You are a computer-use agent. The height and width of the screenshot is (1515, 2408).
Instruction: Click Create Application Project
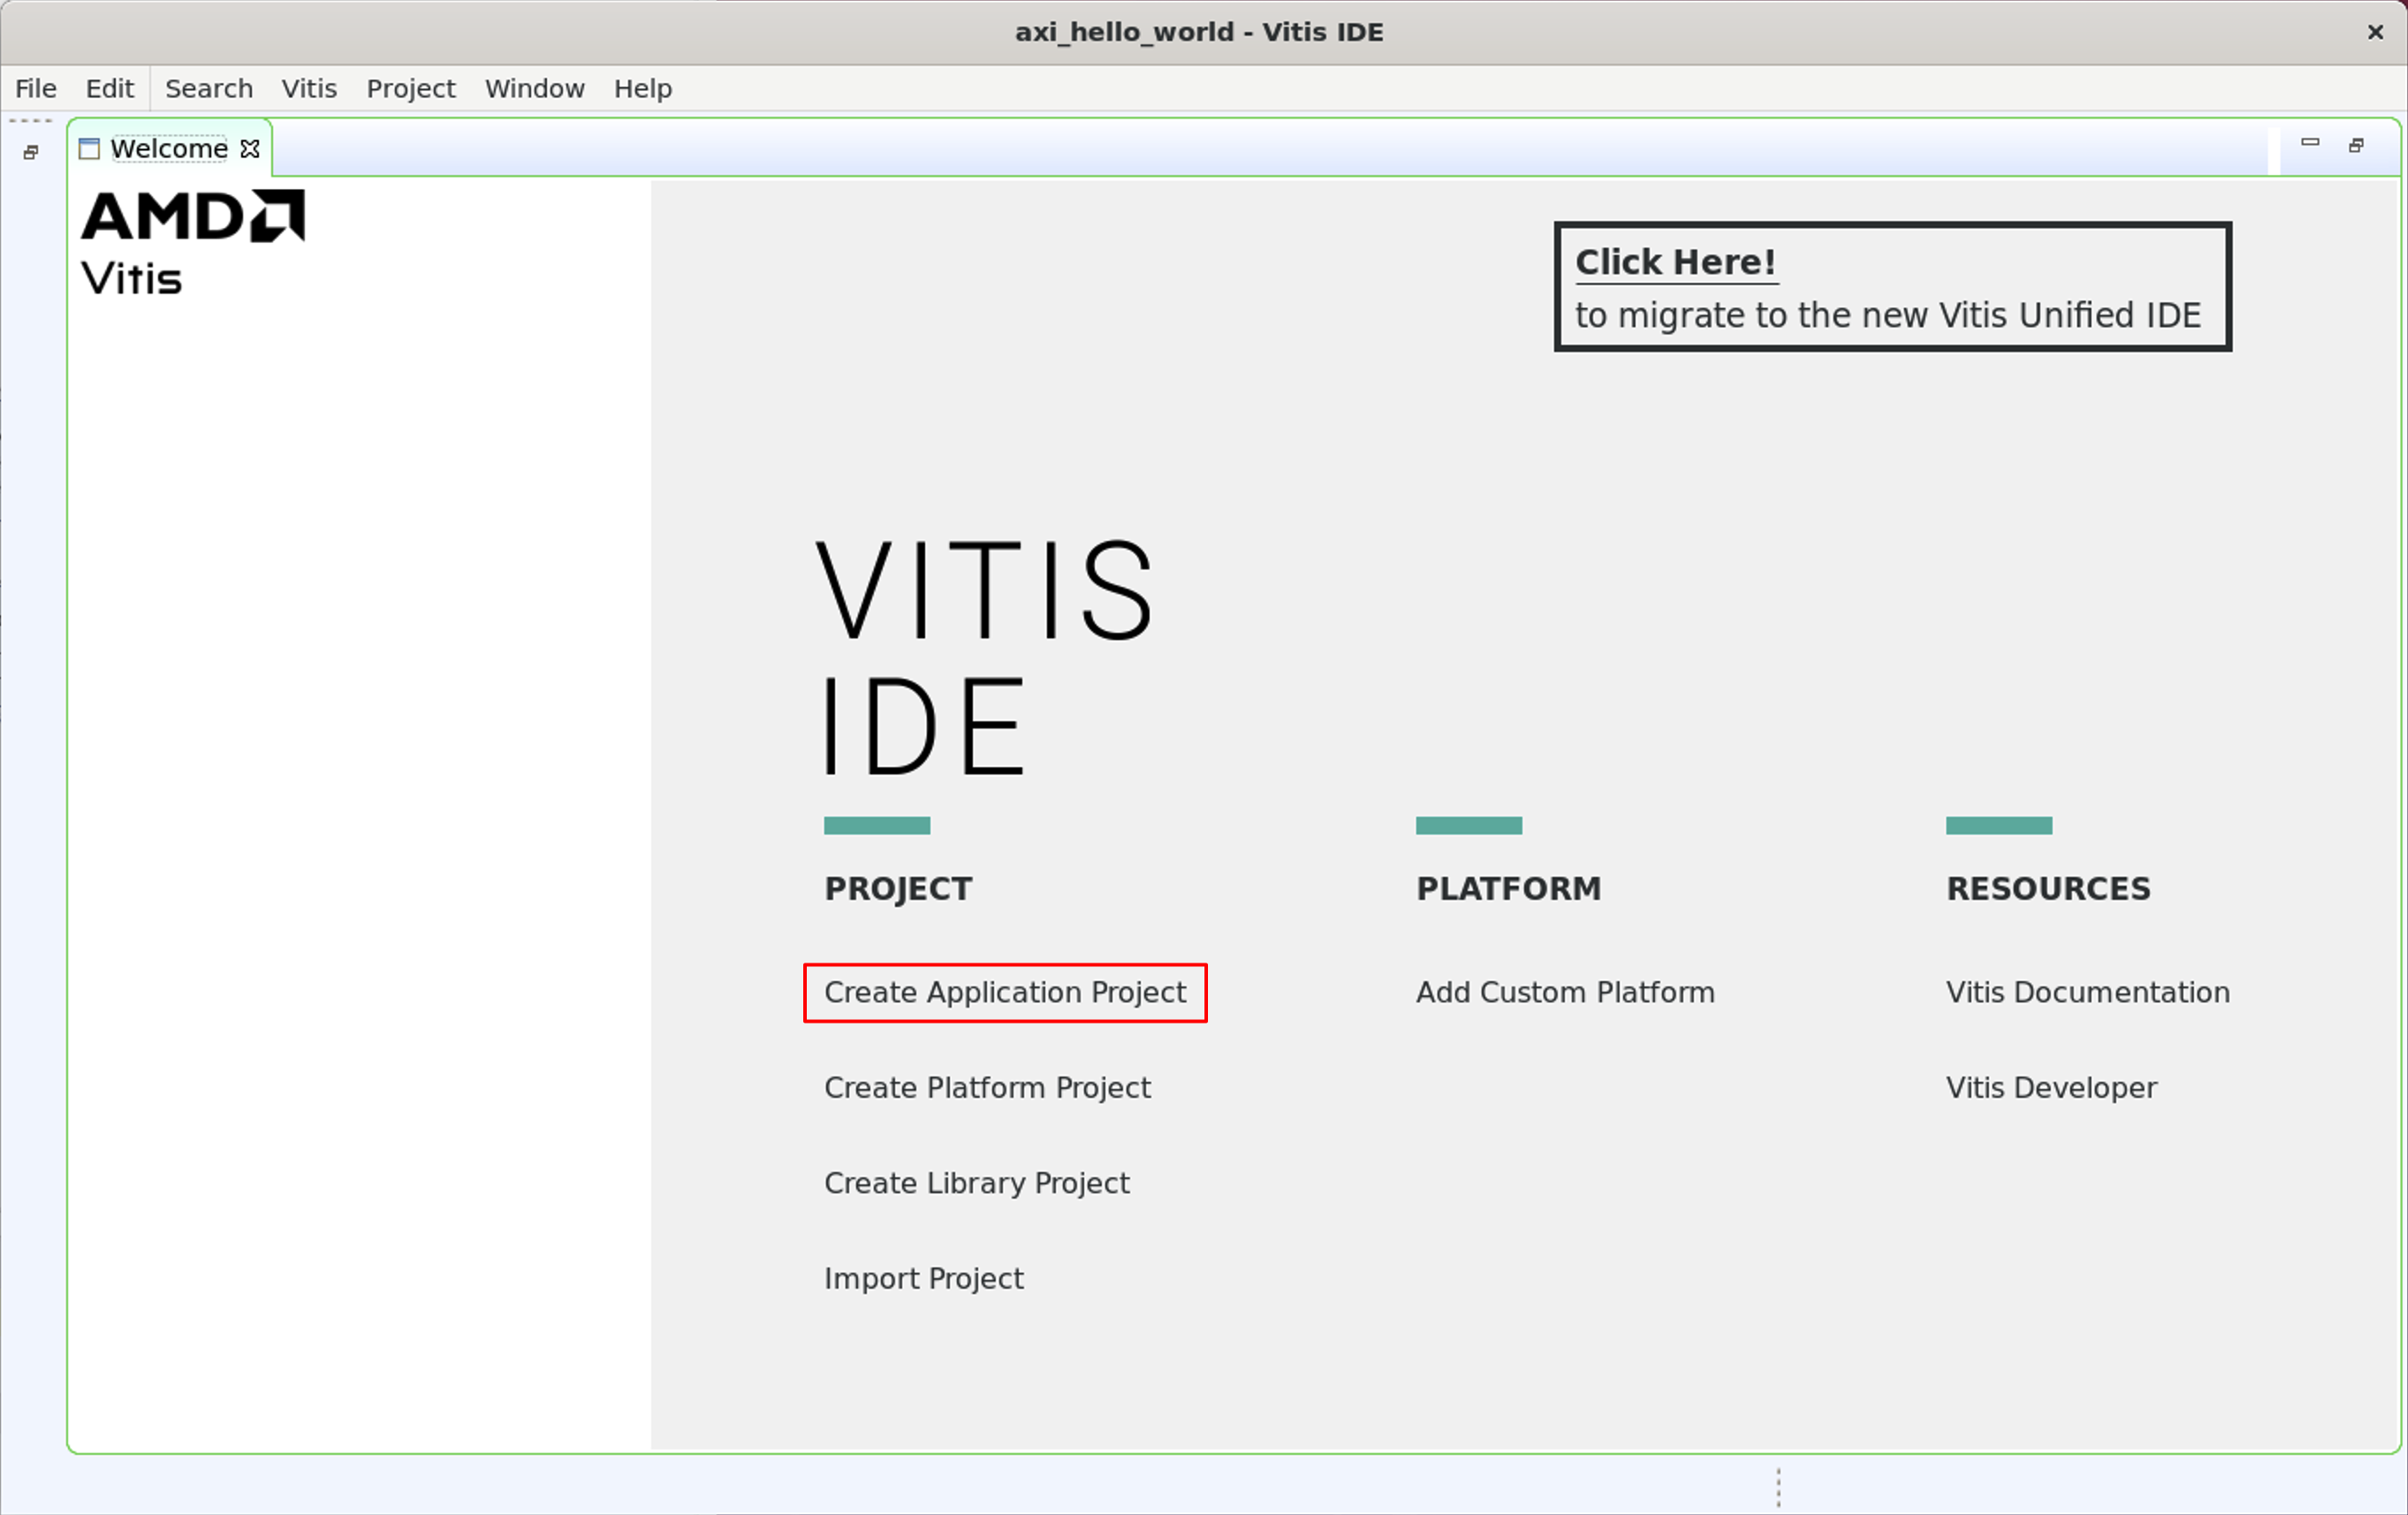coord(1004,992)
